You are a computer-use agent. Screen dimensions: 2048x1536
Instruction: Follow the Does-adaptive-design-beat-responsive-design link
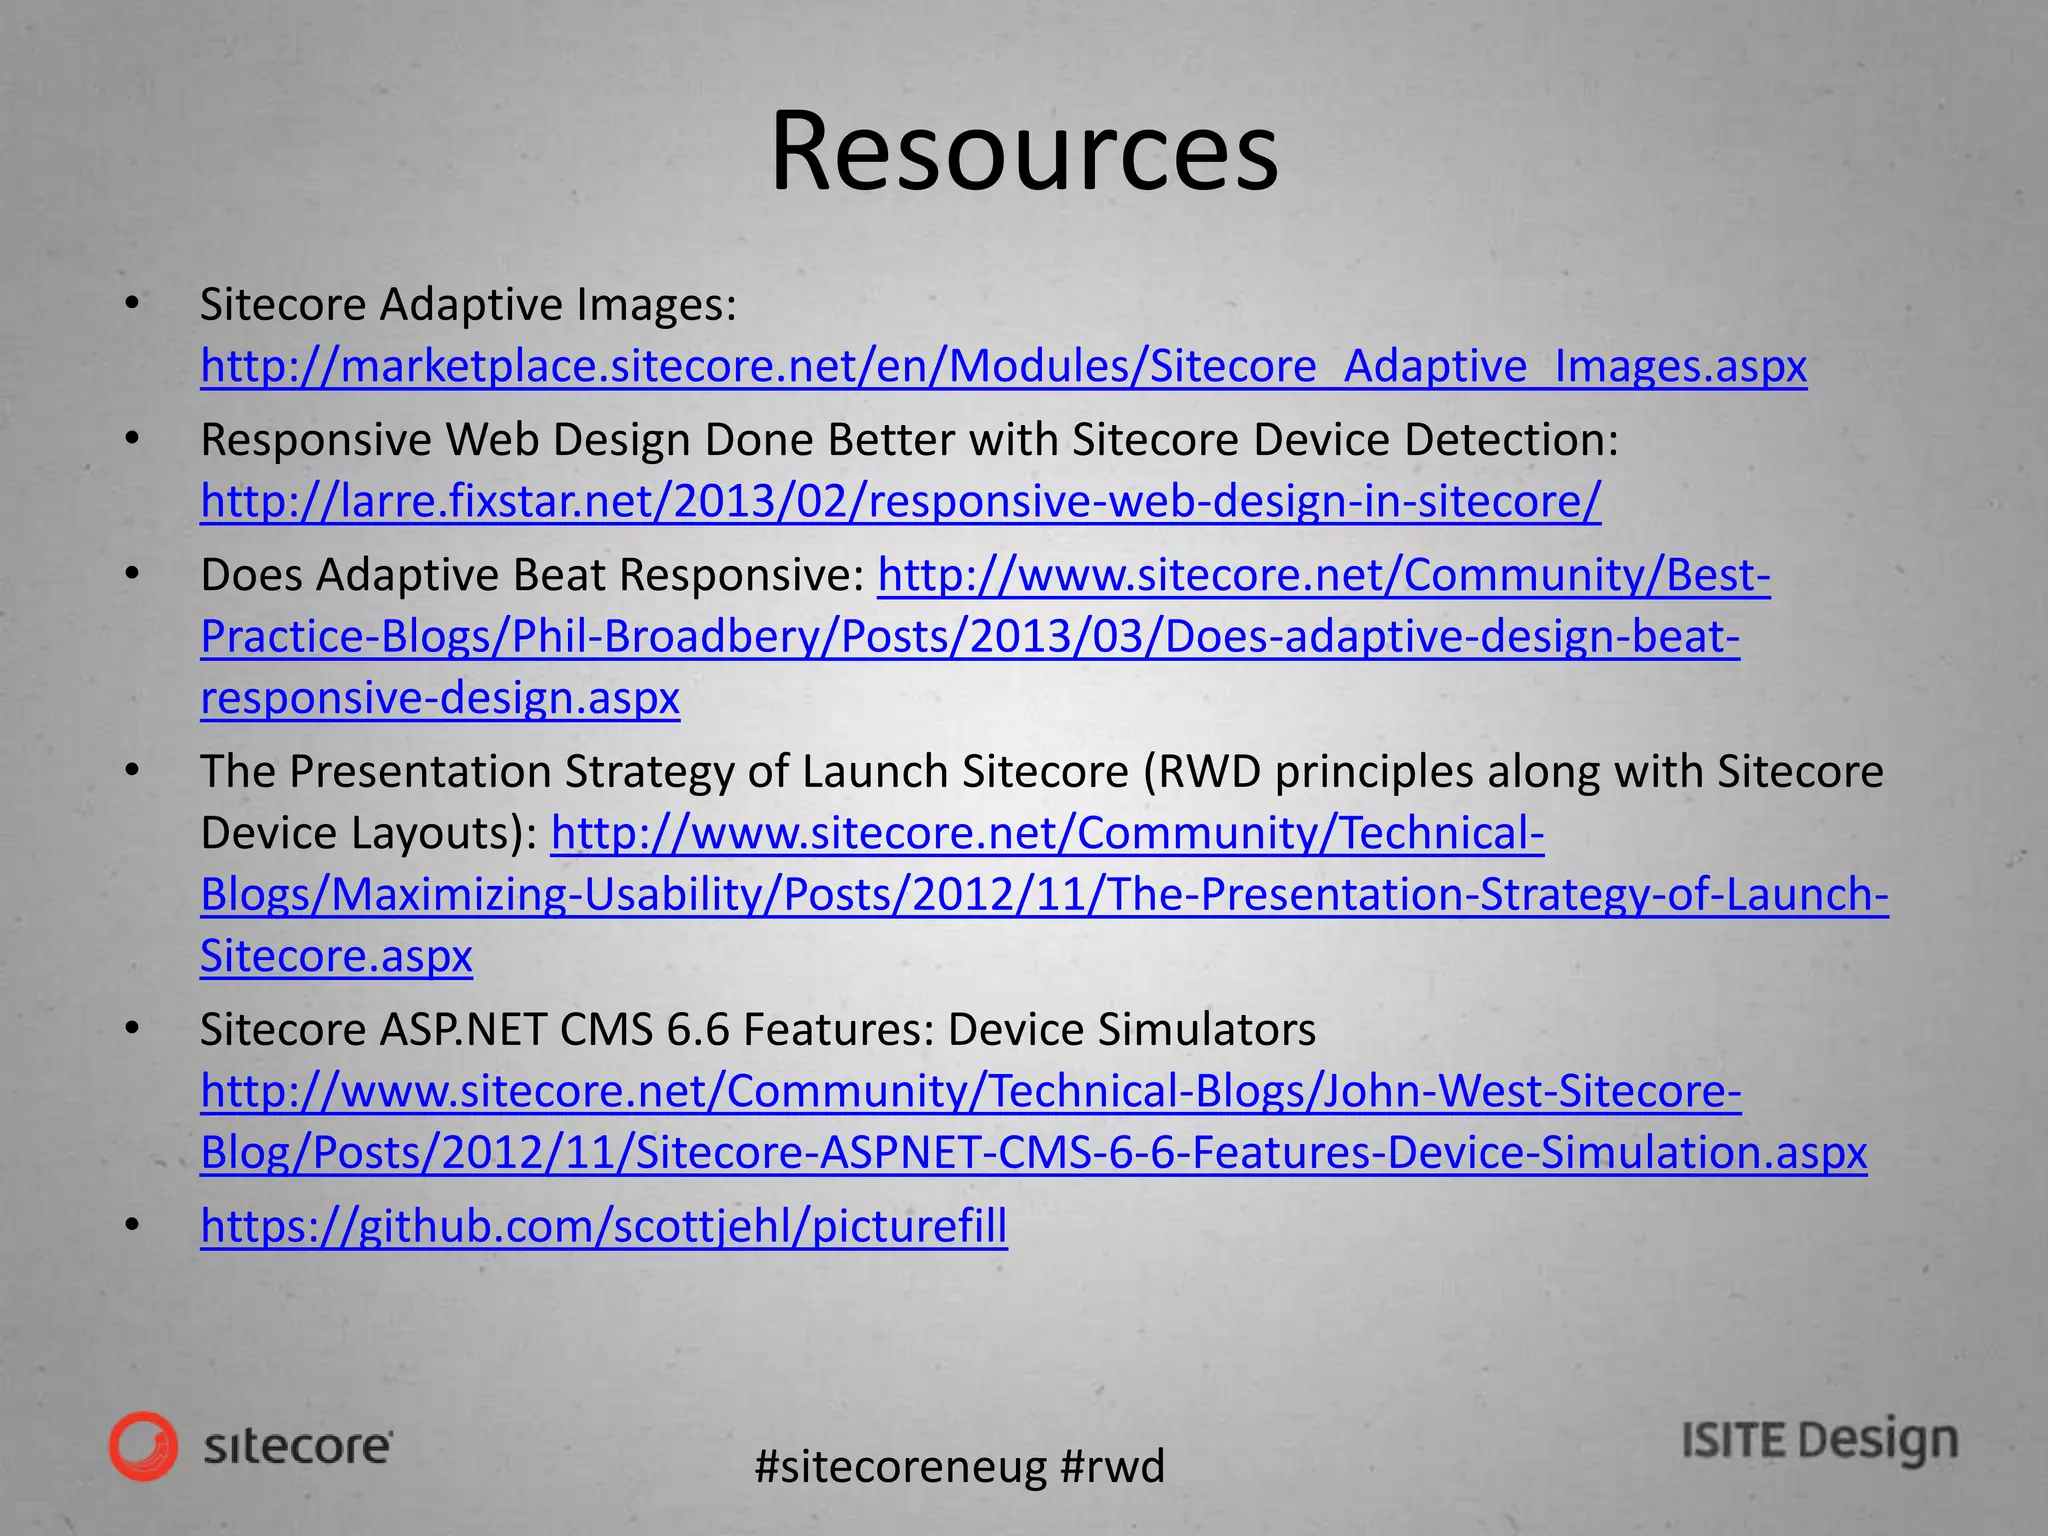(x=970, y=637)
